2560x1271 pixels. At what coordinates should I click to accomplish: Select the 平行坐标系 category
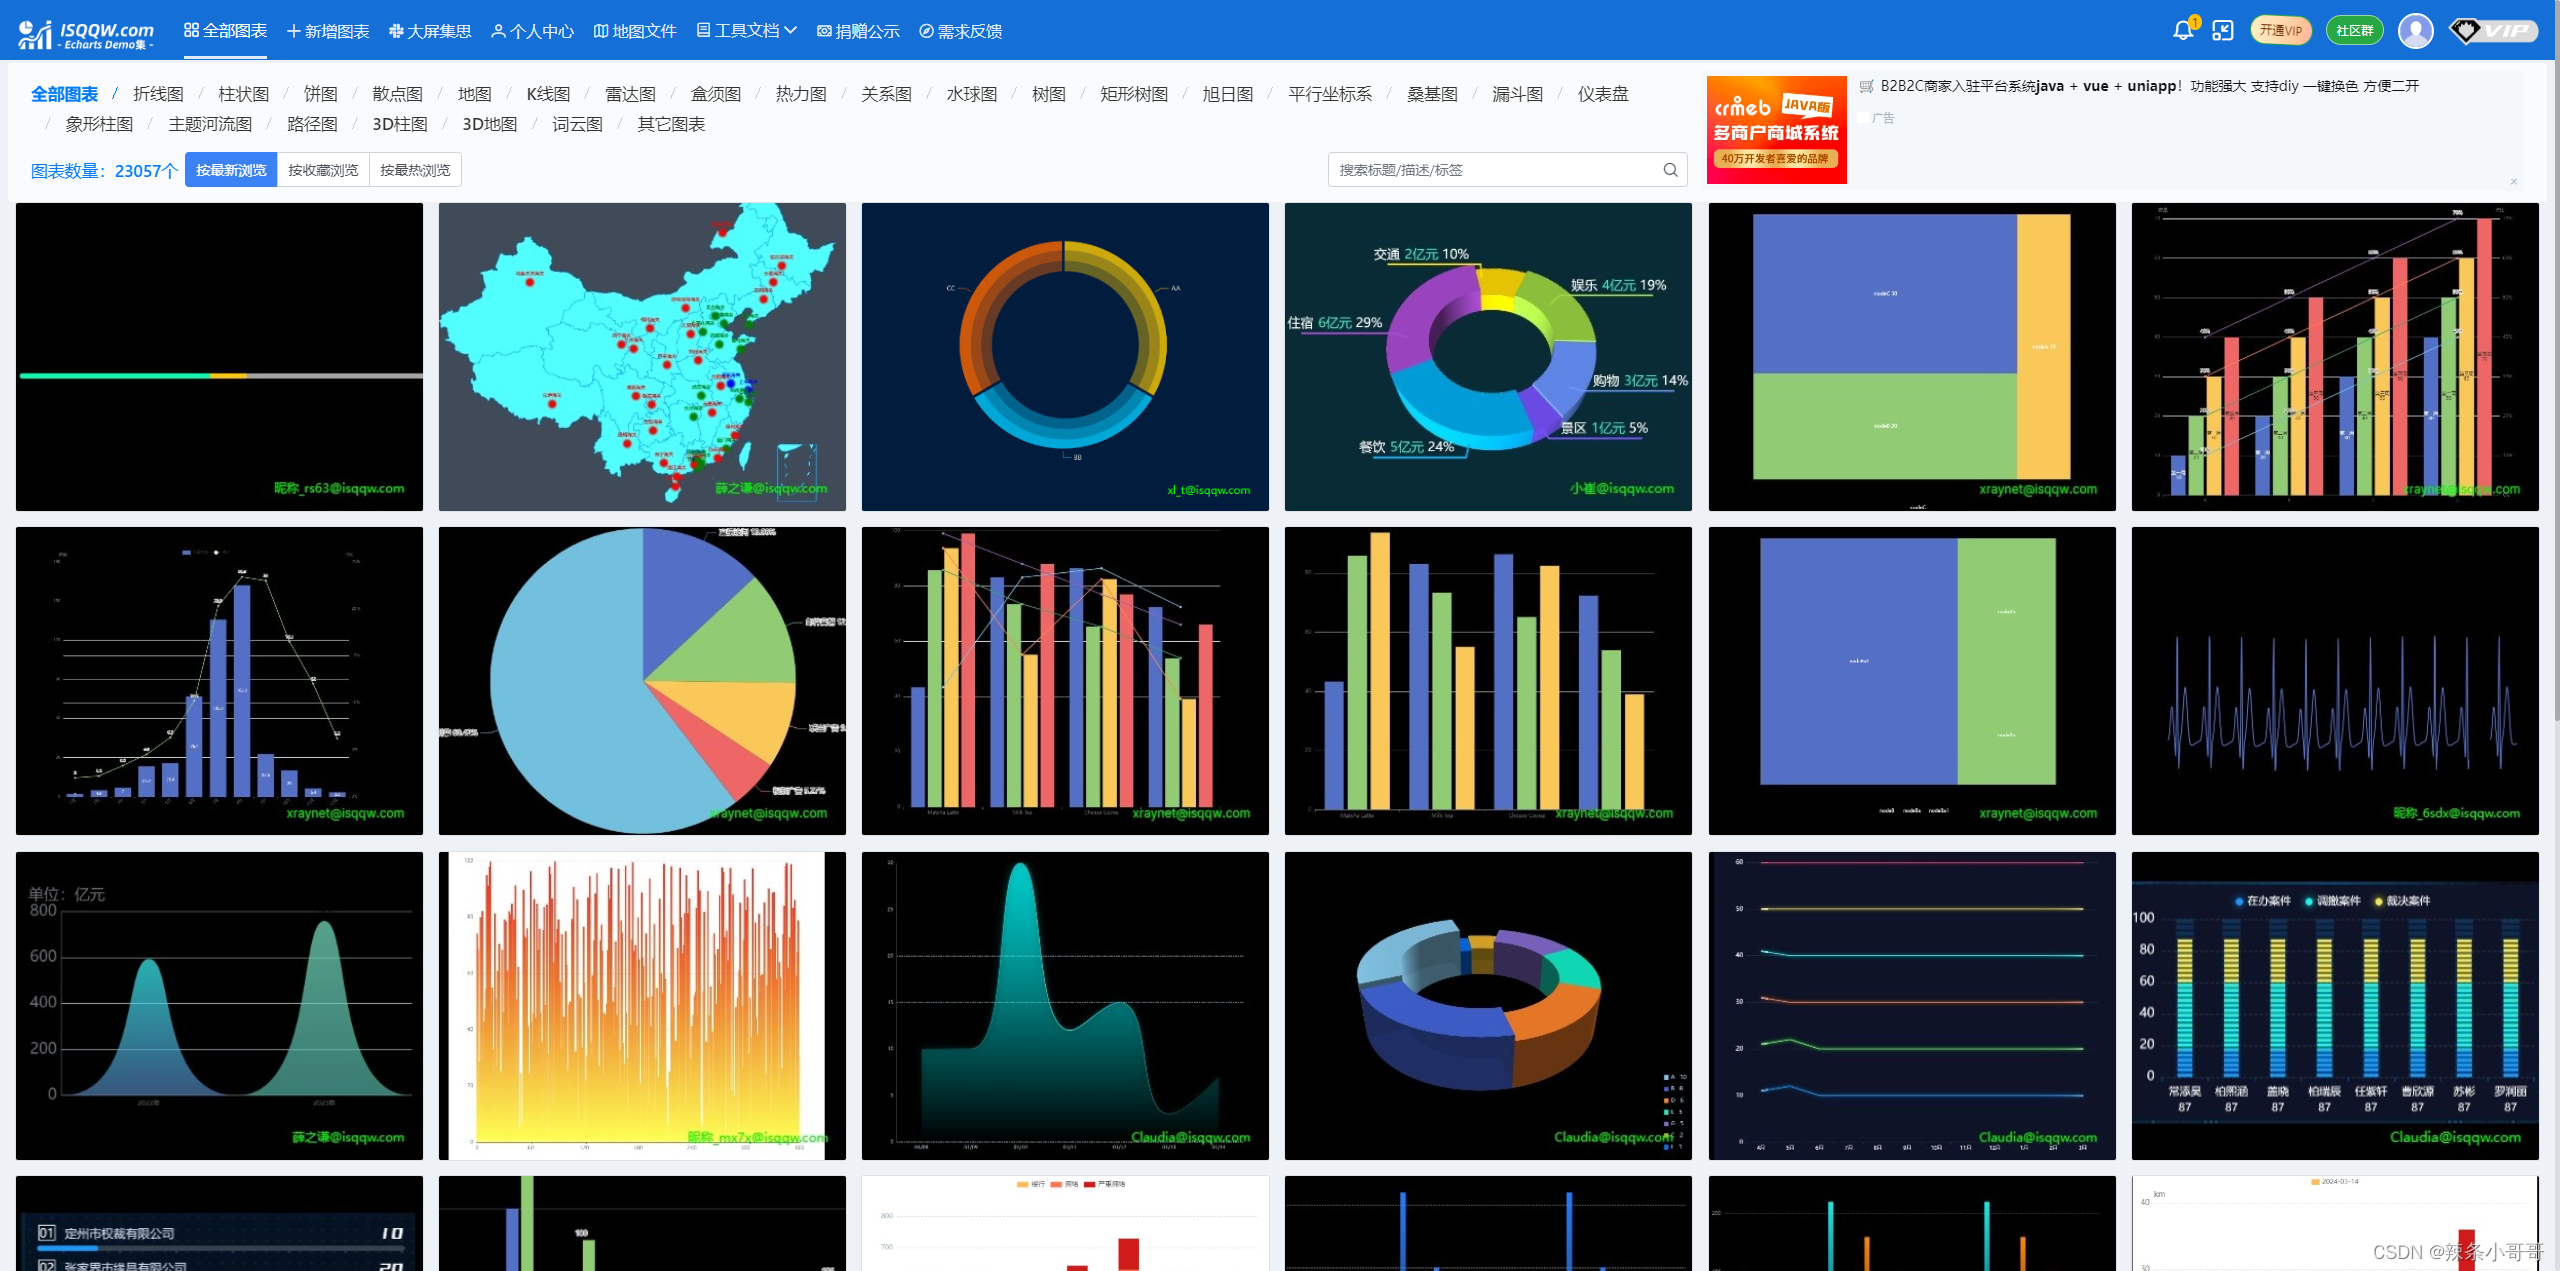[x=1330, y=94]
